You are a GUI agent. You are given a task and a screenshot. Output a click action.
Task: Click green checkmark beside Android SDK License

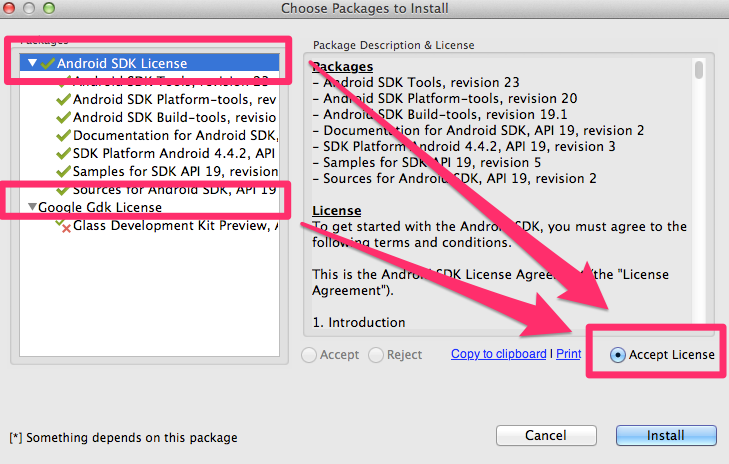(48, 63)
